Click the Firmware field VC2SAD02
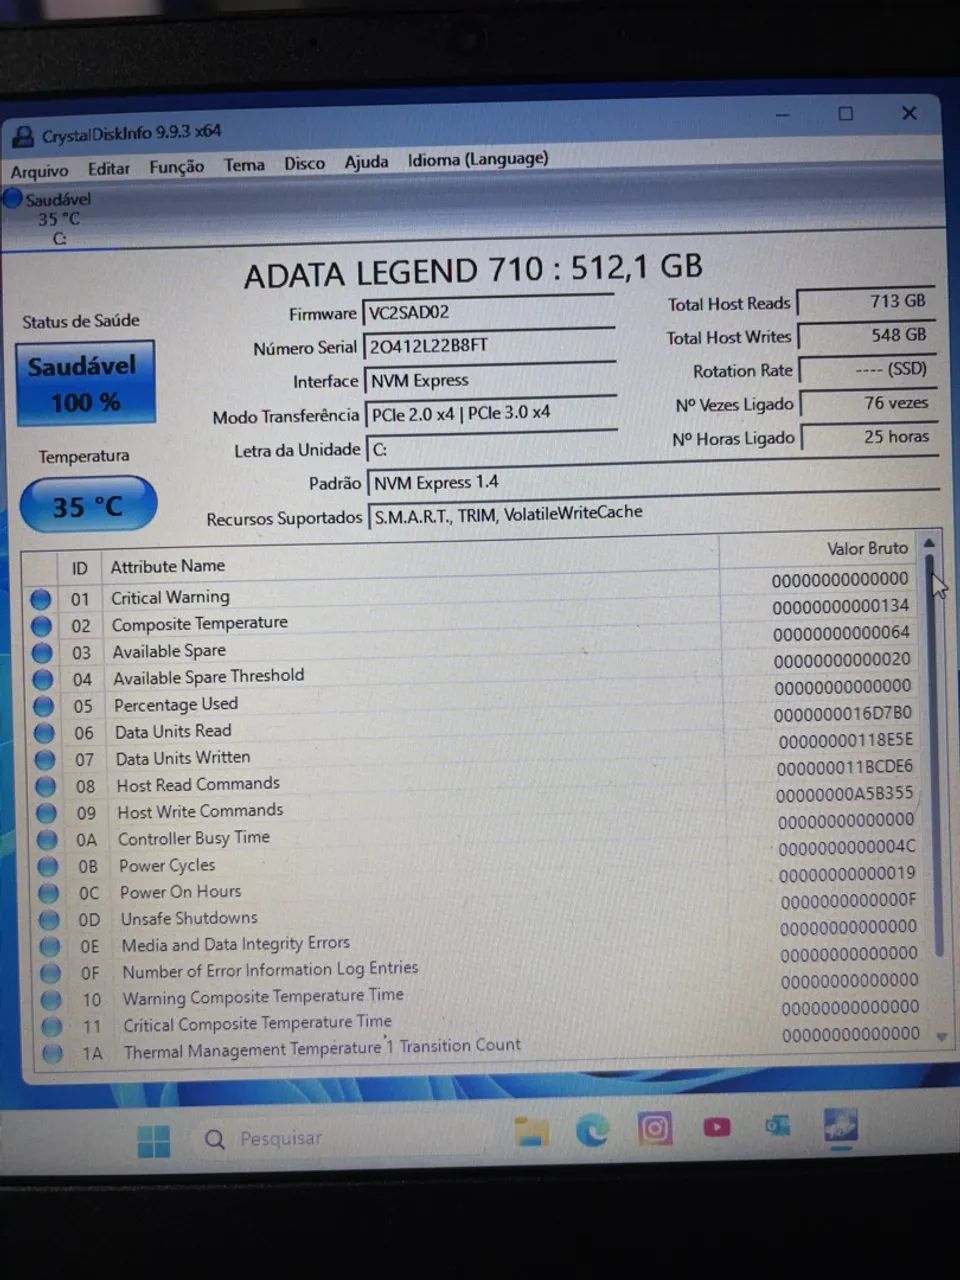 [x=488, y=311]
